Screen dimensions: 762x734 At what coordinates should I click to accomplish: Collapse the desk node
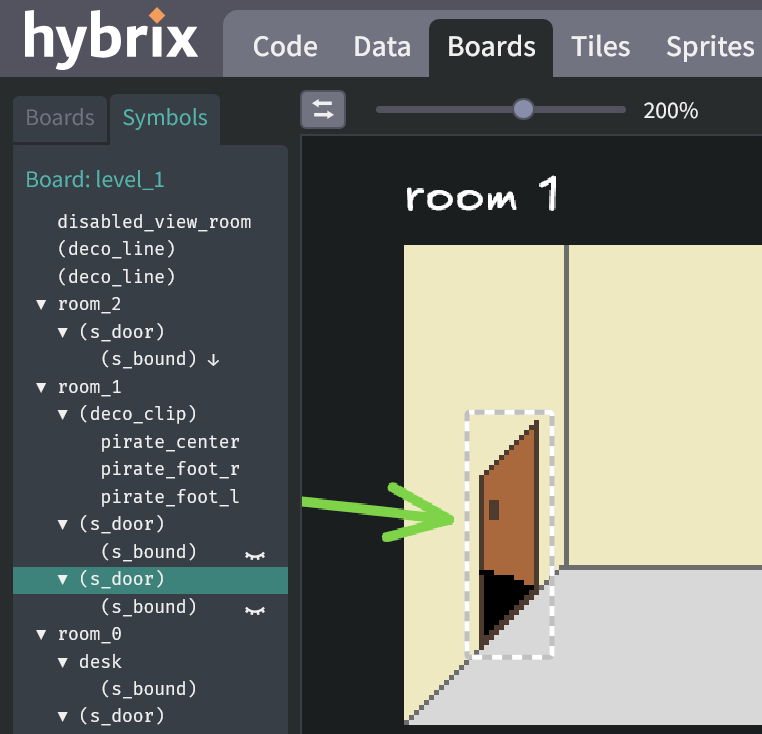pyautogui.click(x=63, y=662)
